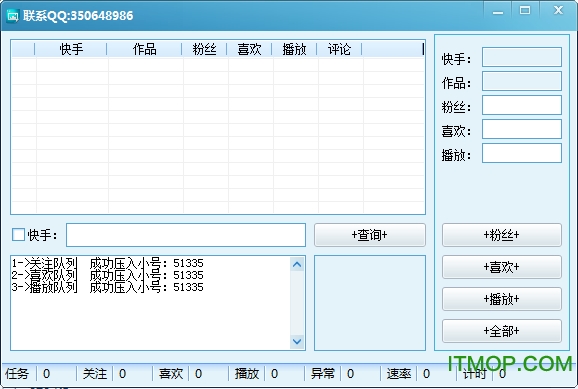578x389 pixels.
Task: Click the title text 联系QQ:350648986
Action: (x=78, y=16)
